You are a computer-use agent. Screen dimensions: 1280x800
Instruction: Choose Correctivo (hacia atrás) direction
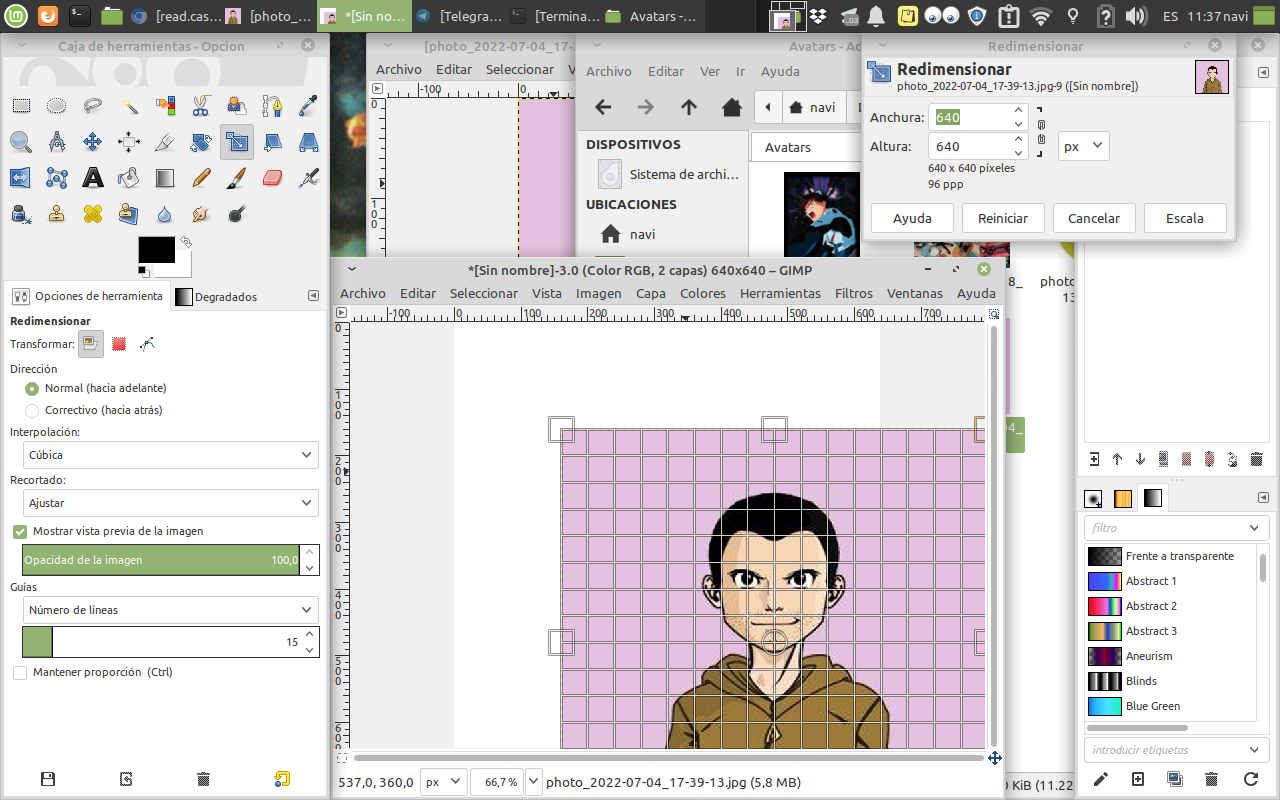point(93,410)
